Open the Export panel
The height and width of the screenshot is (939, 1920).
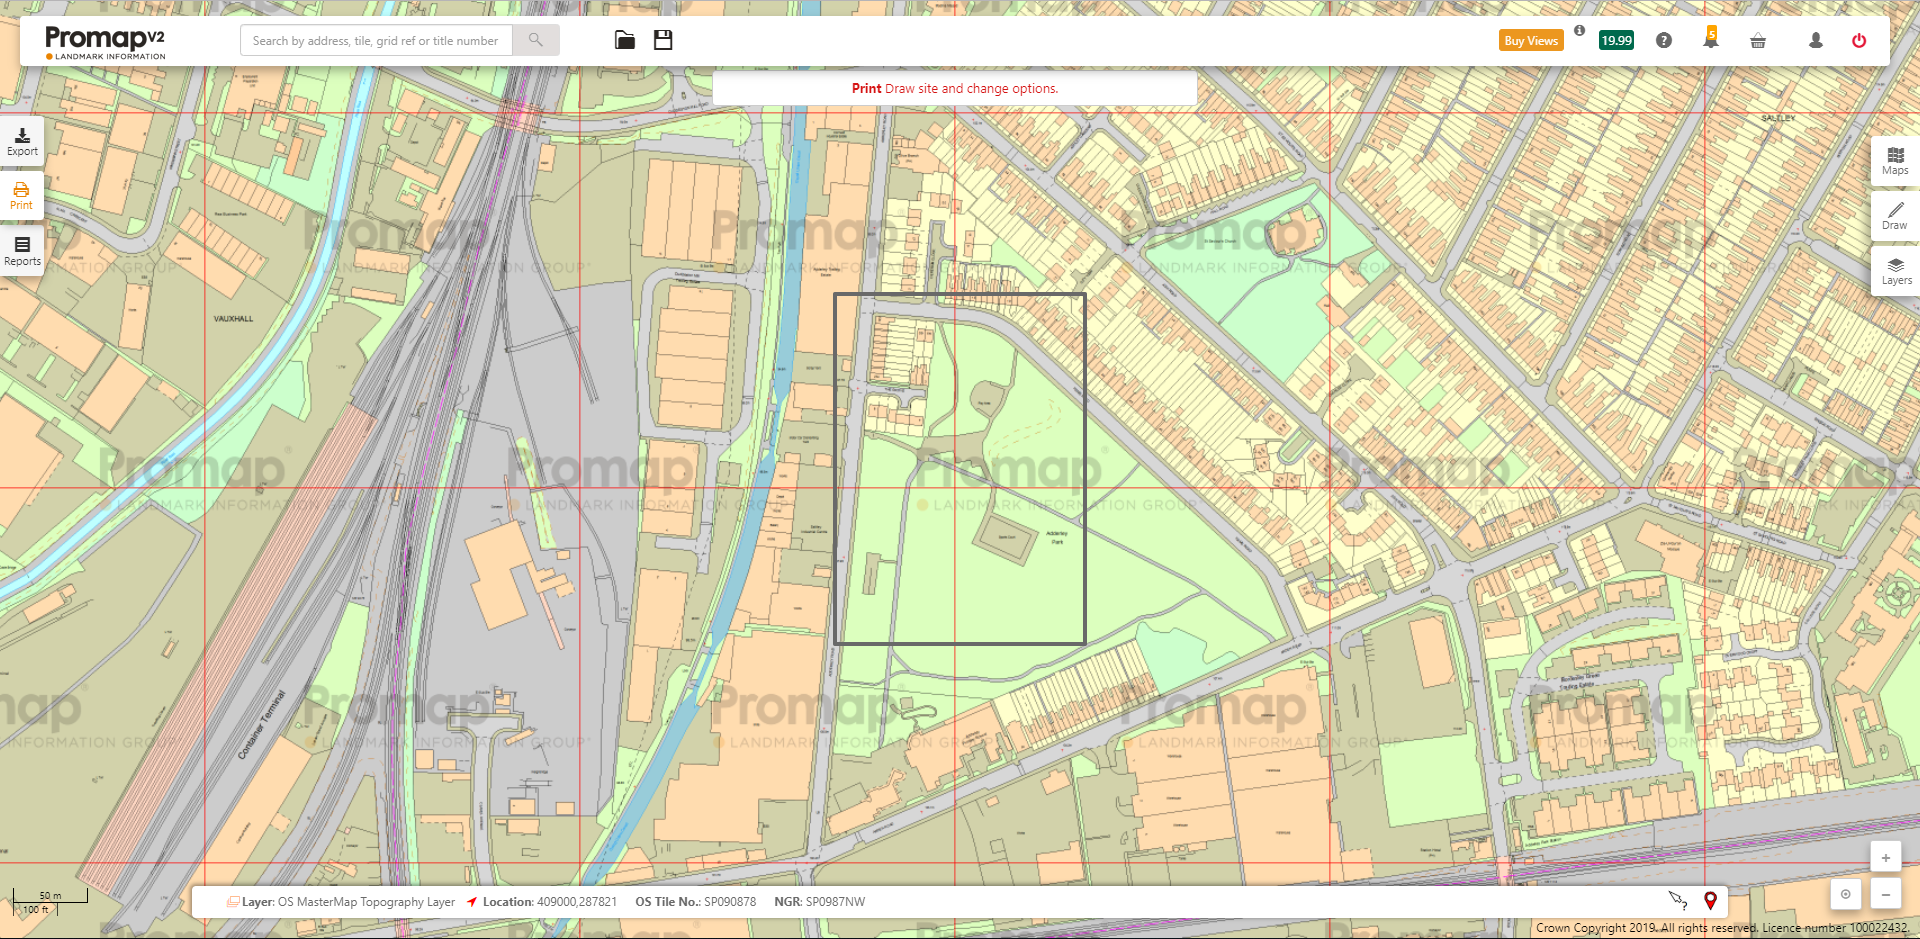point(22,142)
